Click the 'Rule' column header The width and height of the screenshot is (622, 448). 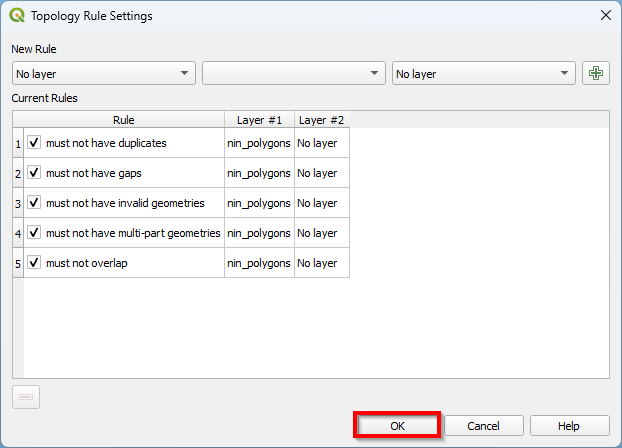[x=124, y=120]
